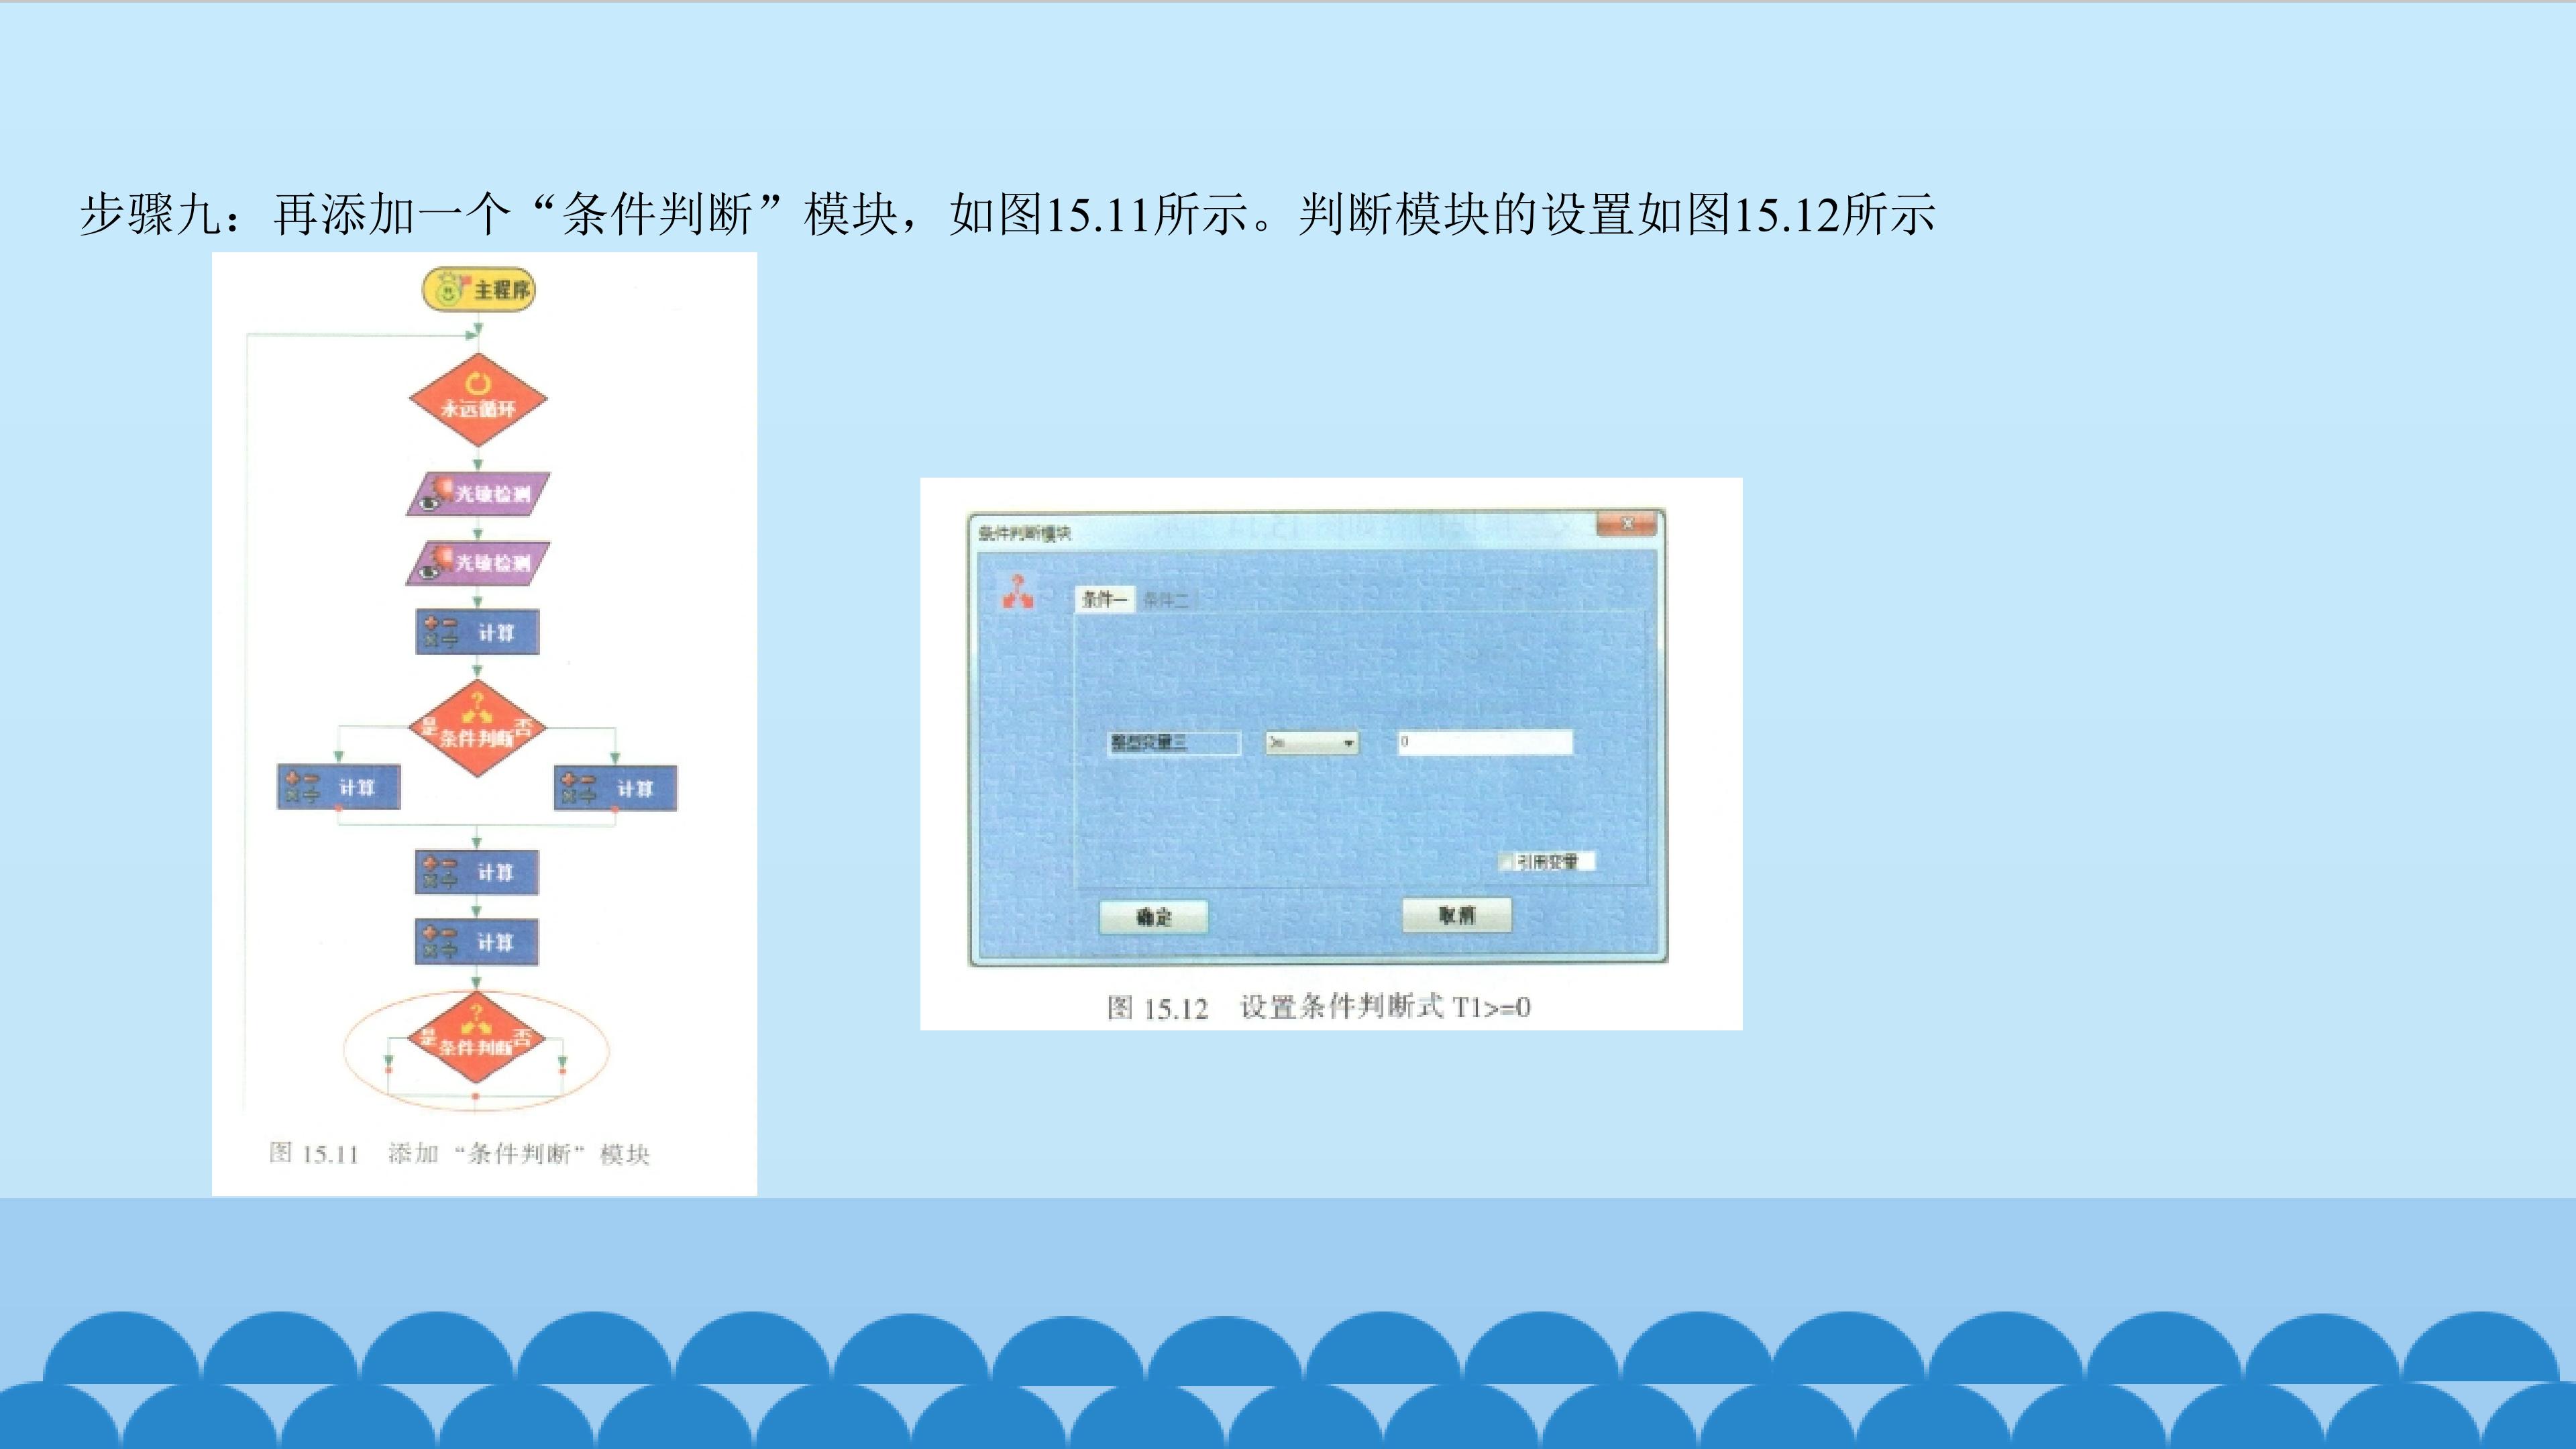The width and height of the screenshot is (2576, 1449).
Task: Switch to the 条件一 tab
Action: [1104, 599]
